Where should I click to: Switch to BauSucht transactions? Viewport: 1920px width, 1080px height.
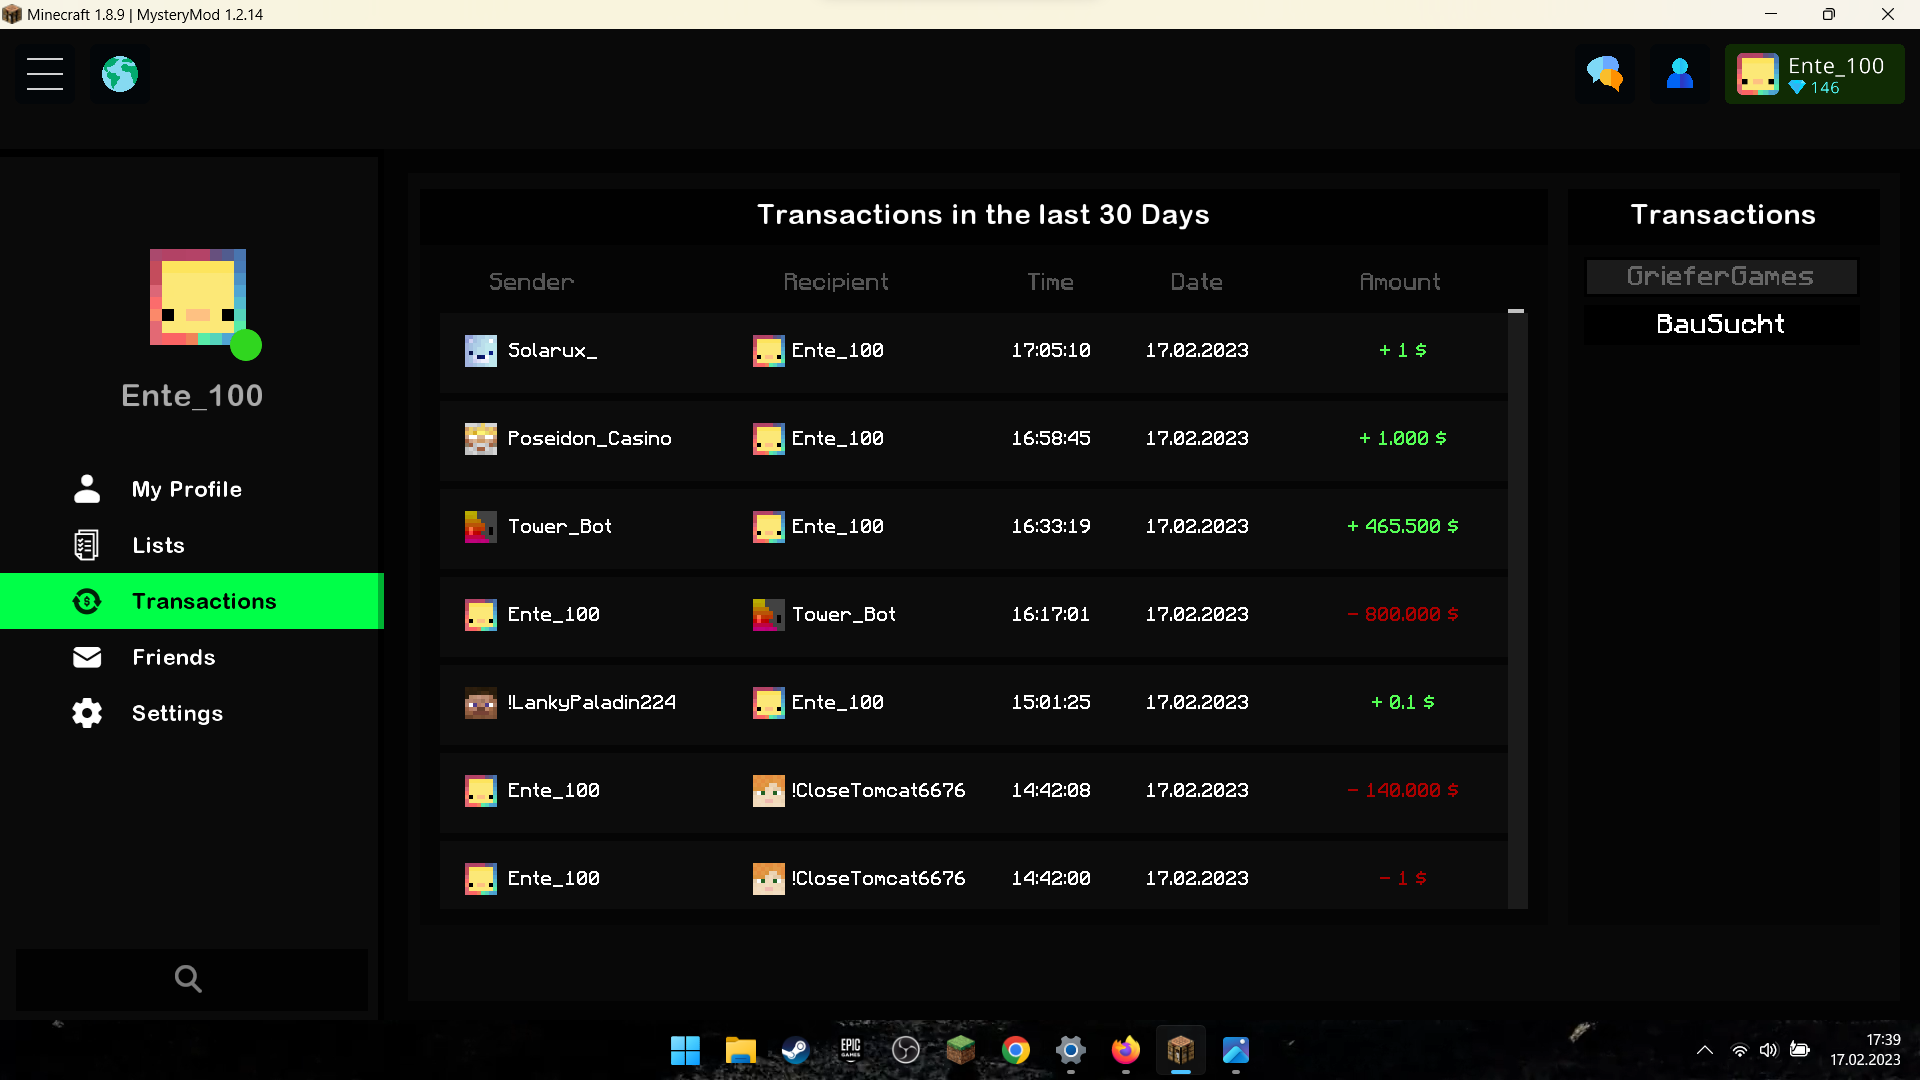tap(1721, 325)
